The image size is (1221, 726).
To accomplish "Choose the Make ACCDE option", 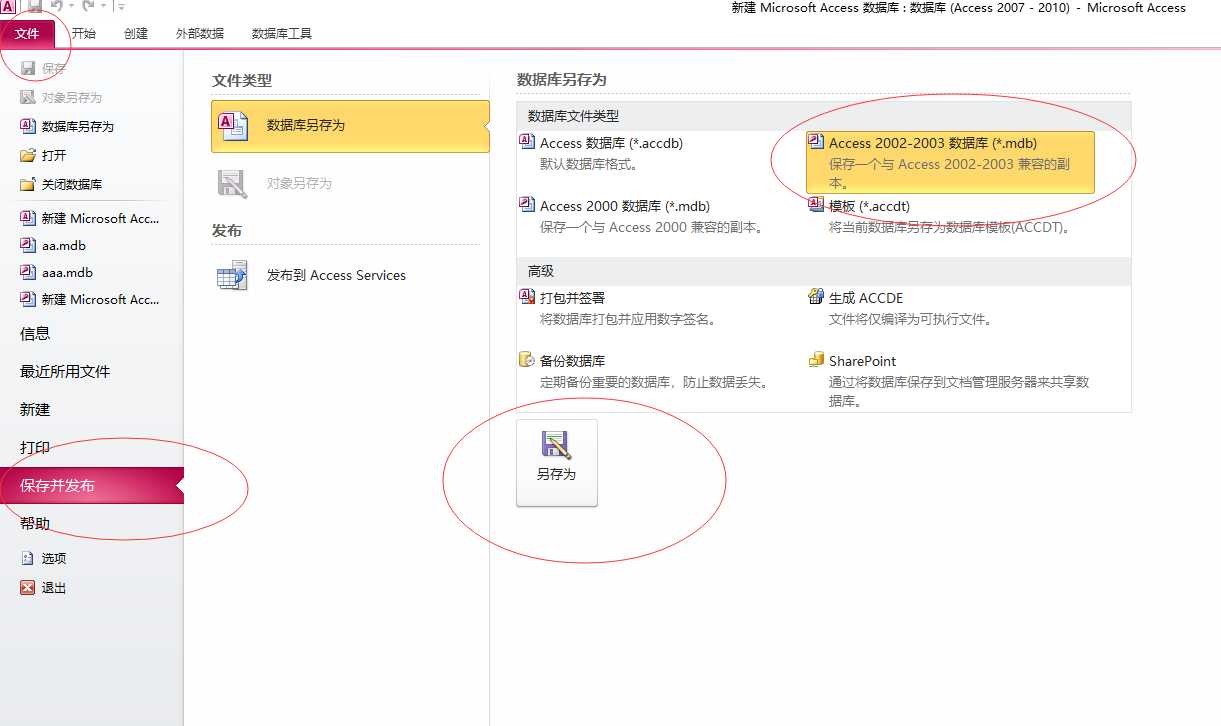I will (x=865, y=298).
